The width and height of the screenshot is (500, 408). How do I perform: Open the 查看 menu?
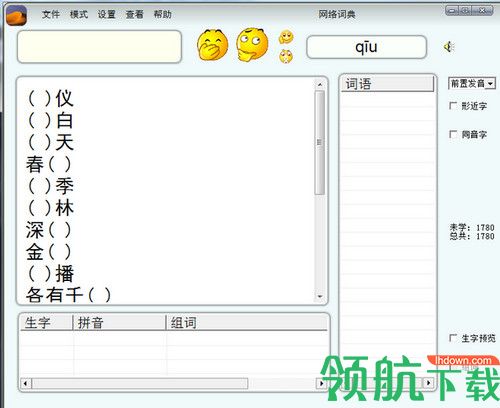point(135,14)
